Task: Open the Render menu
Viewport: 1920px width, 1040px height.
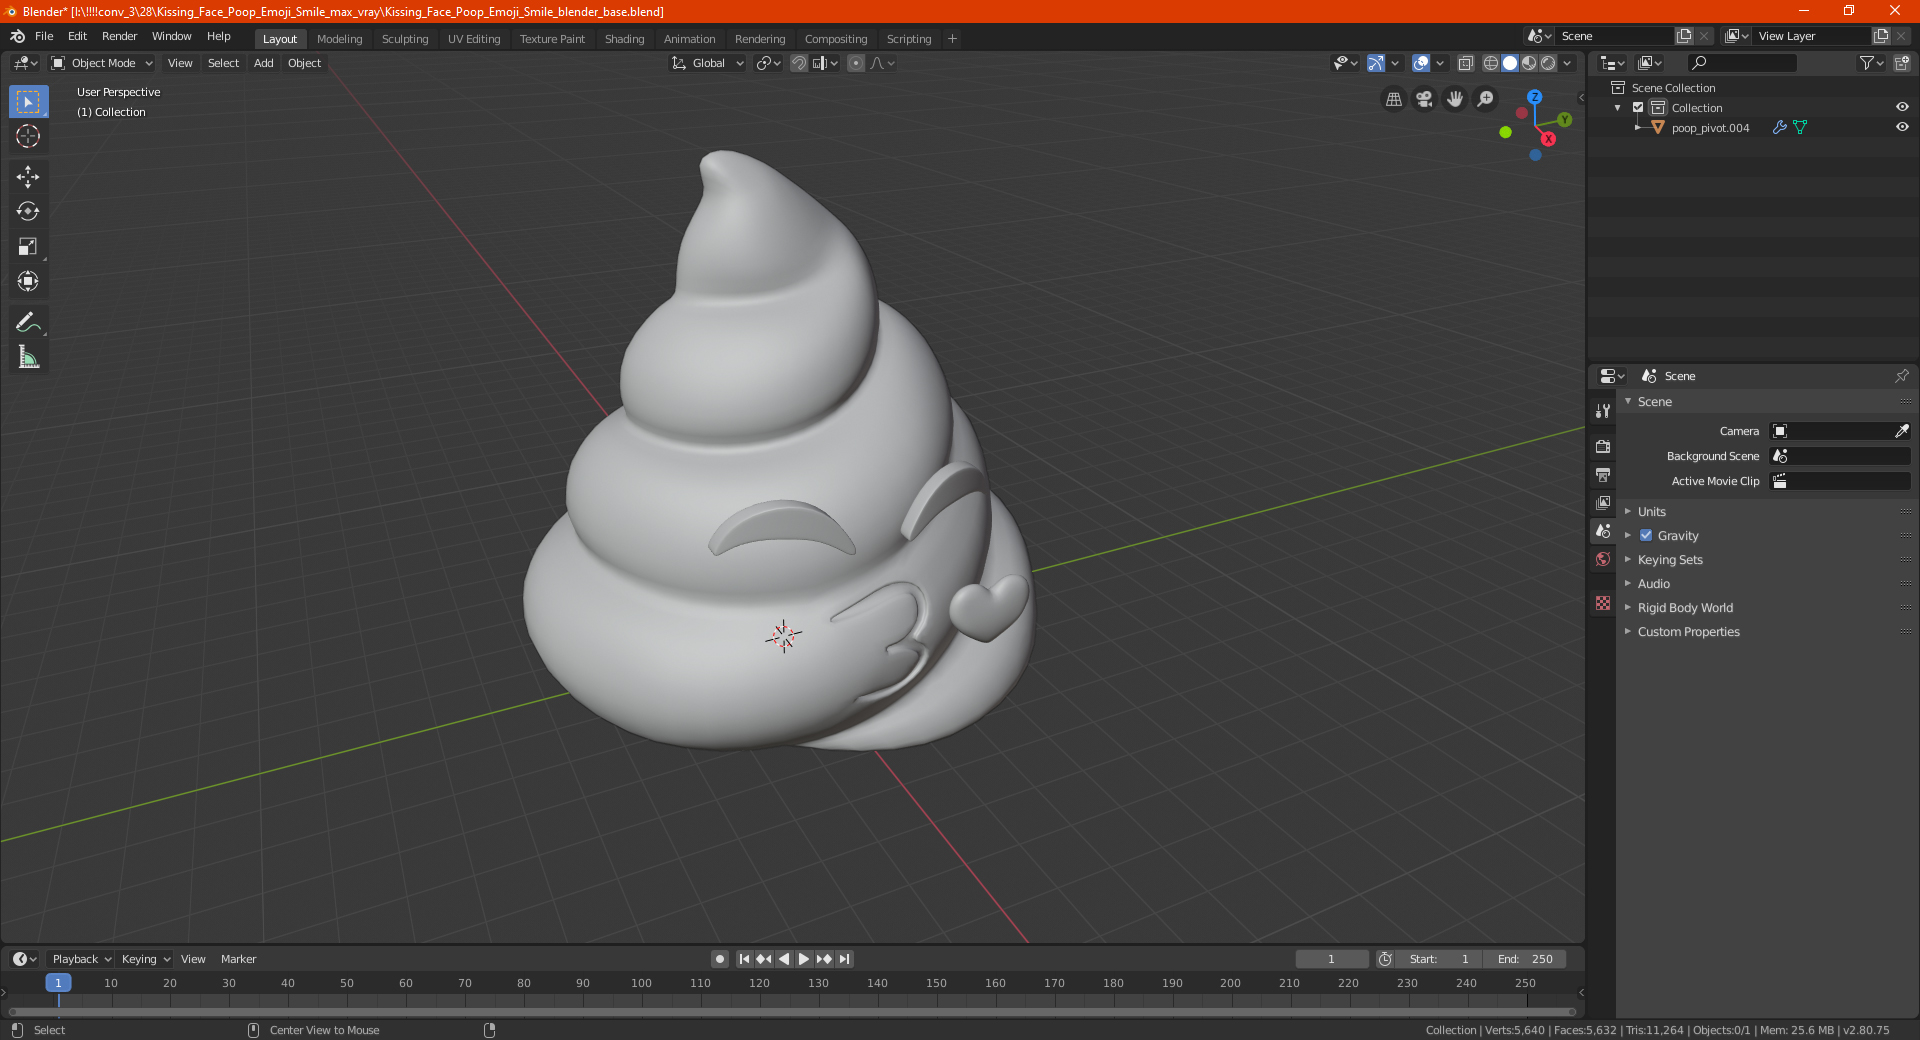Action: tap(119, 36)
